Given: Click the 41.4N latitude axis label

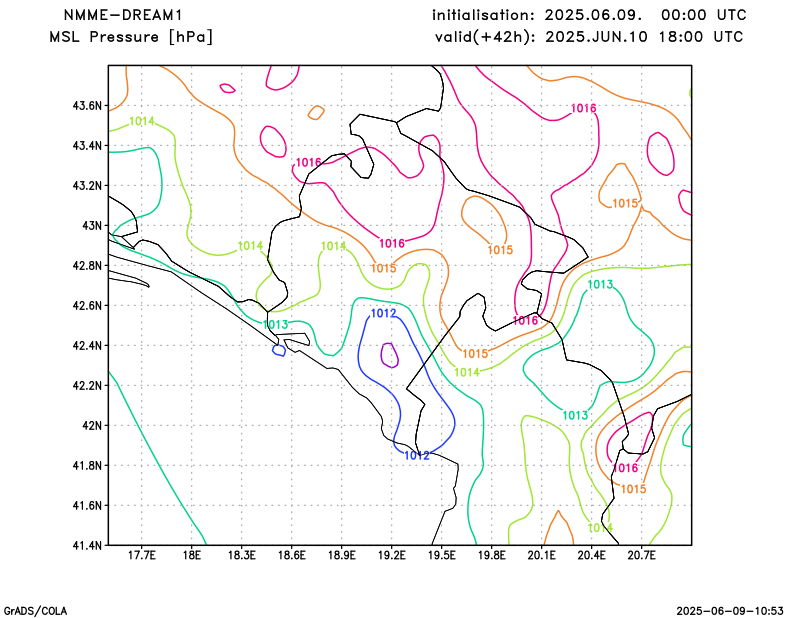Looking at the screenshot, I should [x=87, y=546].
